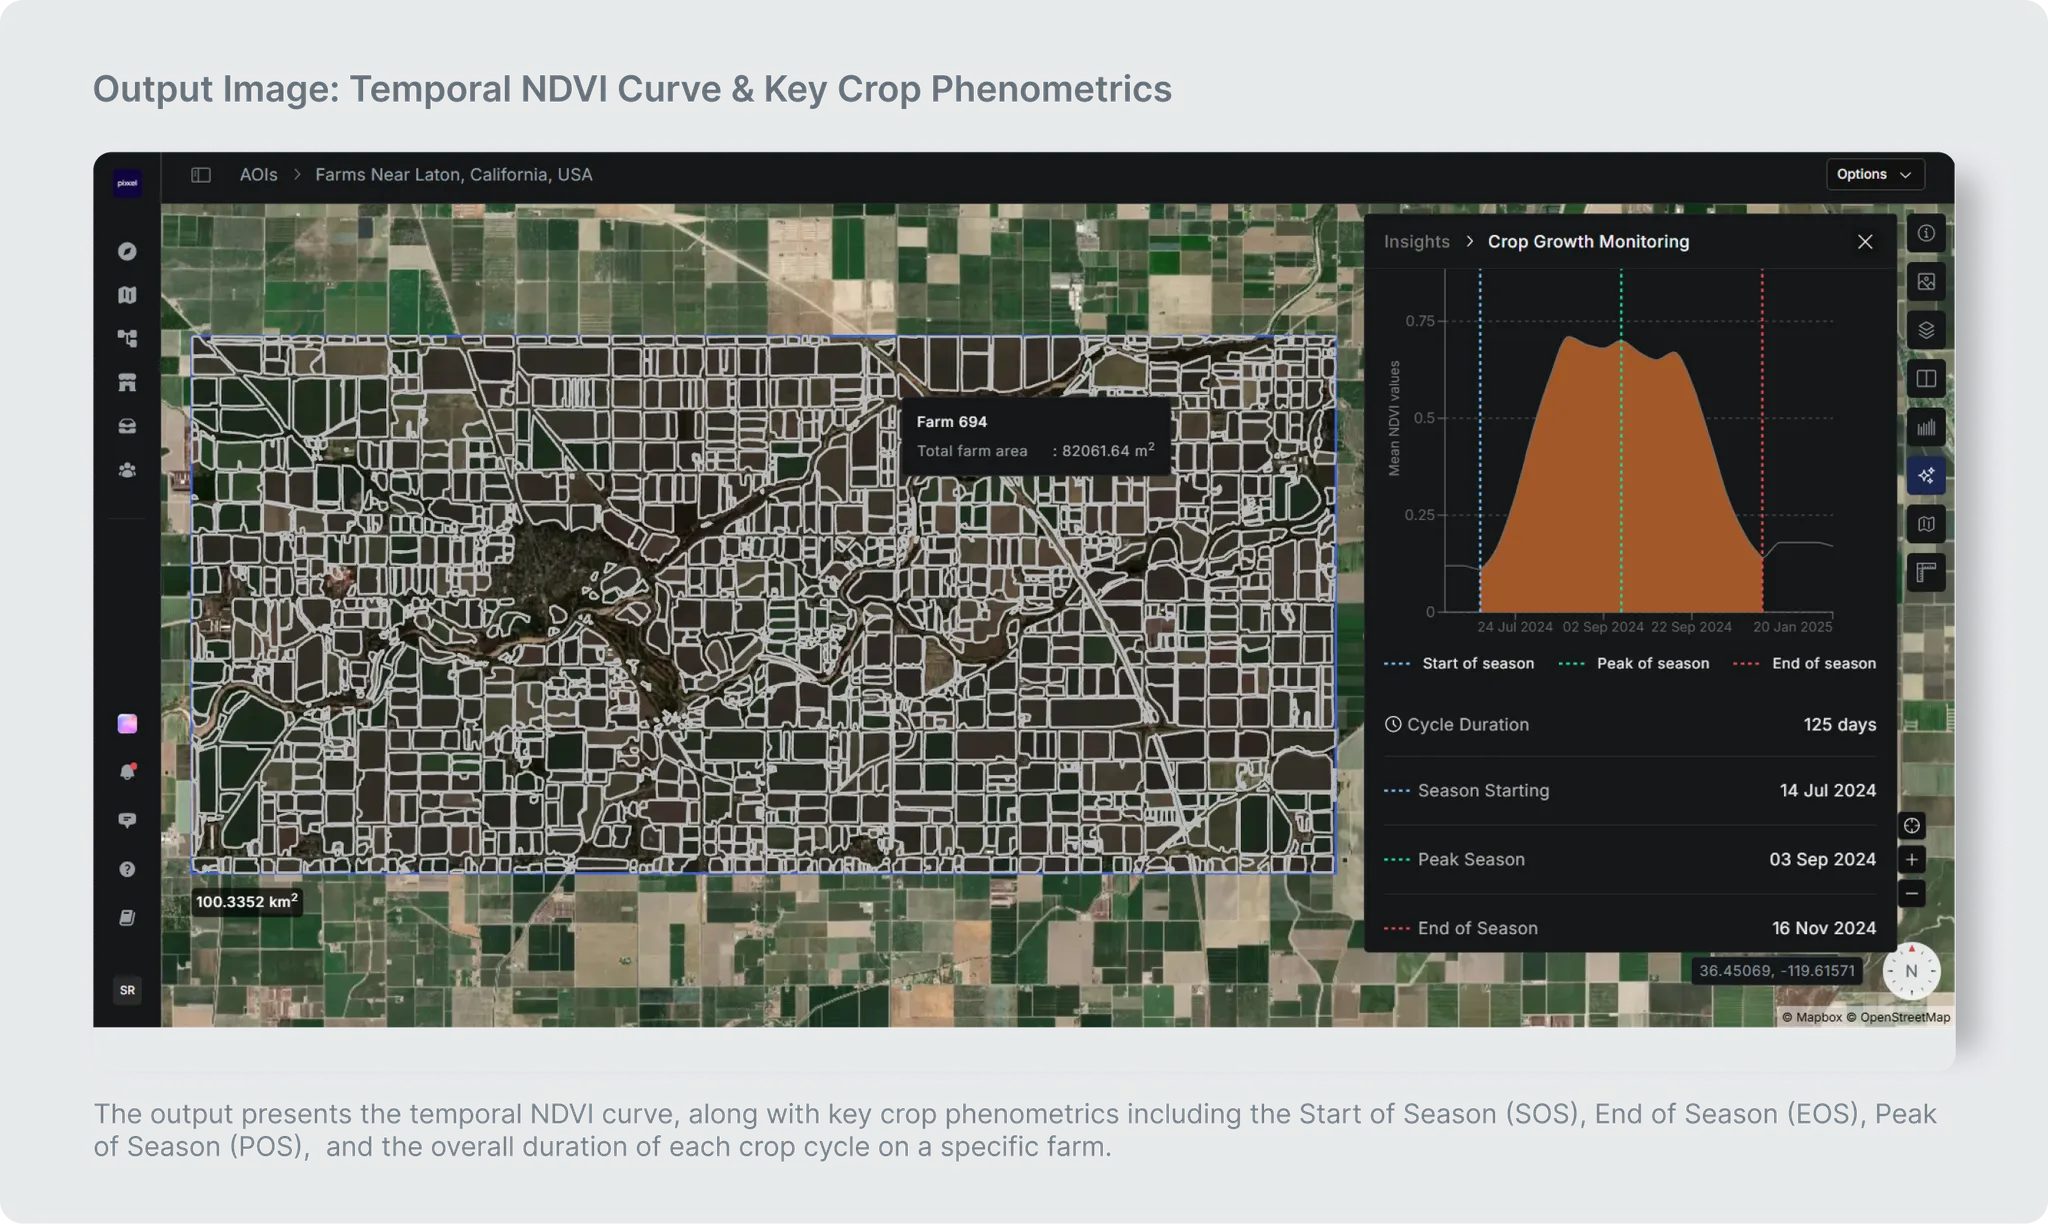
Task: Click Farms Near Laton, California, USA breadcrumb
Action: 454,175
